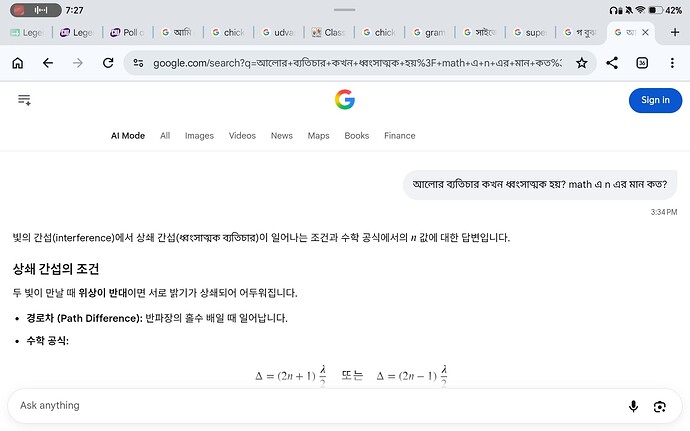
Task: Switch to the udva tab
Action: (x=279, y=33)
